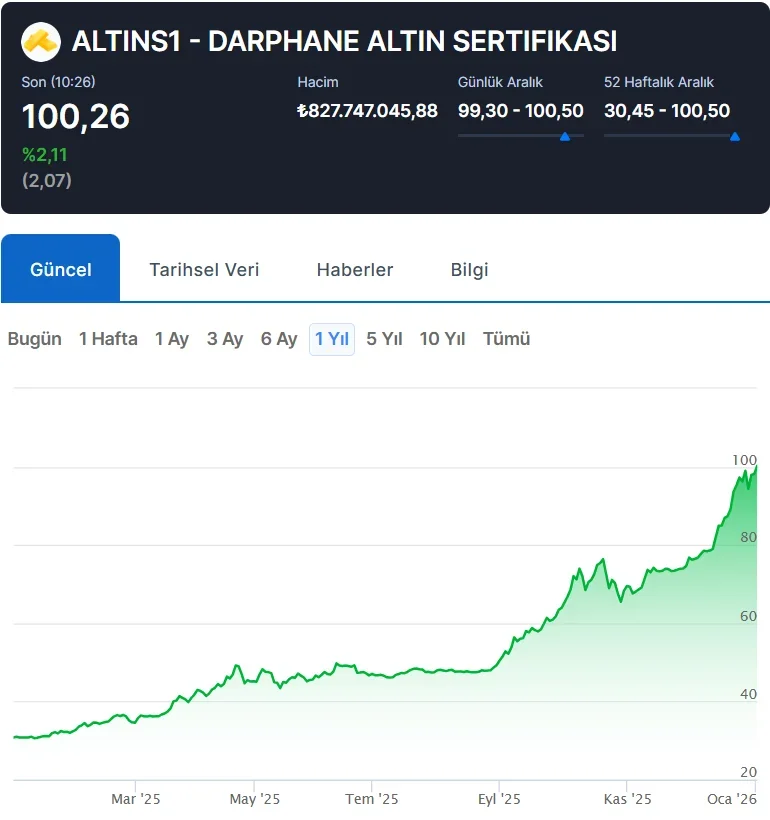Click the triangle marker under Günlük Aralık
770x820 pixels.
click(x=567, y=137)
